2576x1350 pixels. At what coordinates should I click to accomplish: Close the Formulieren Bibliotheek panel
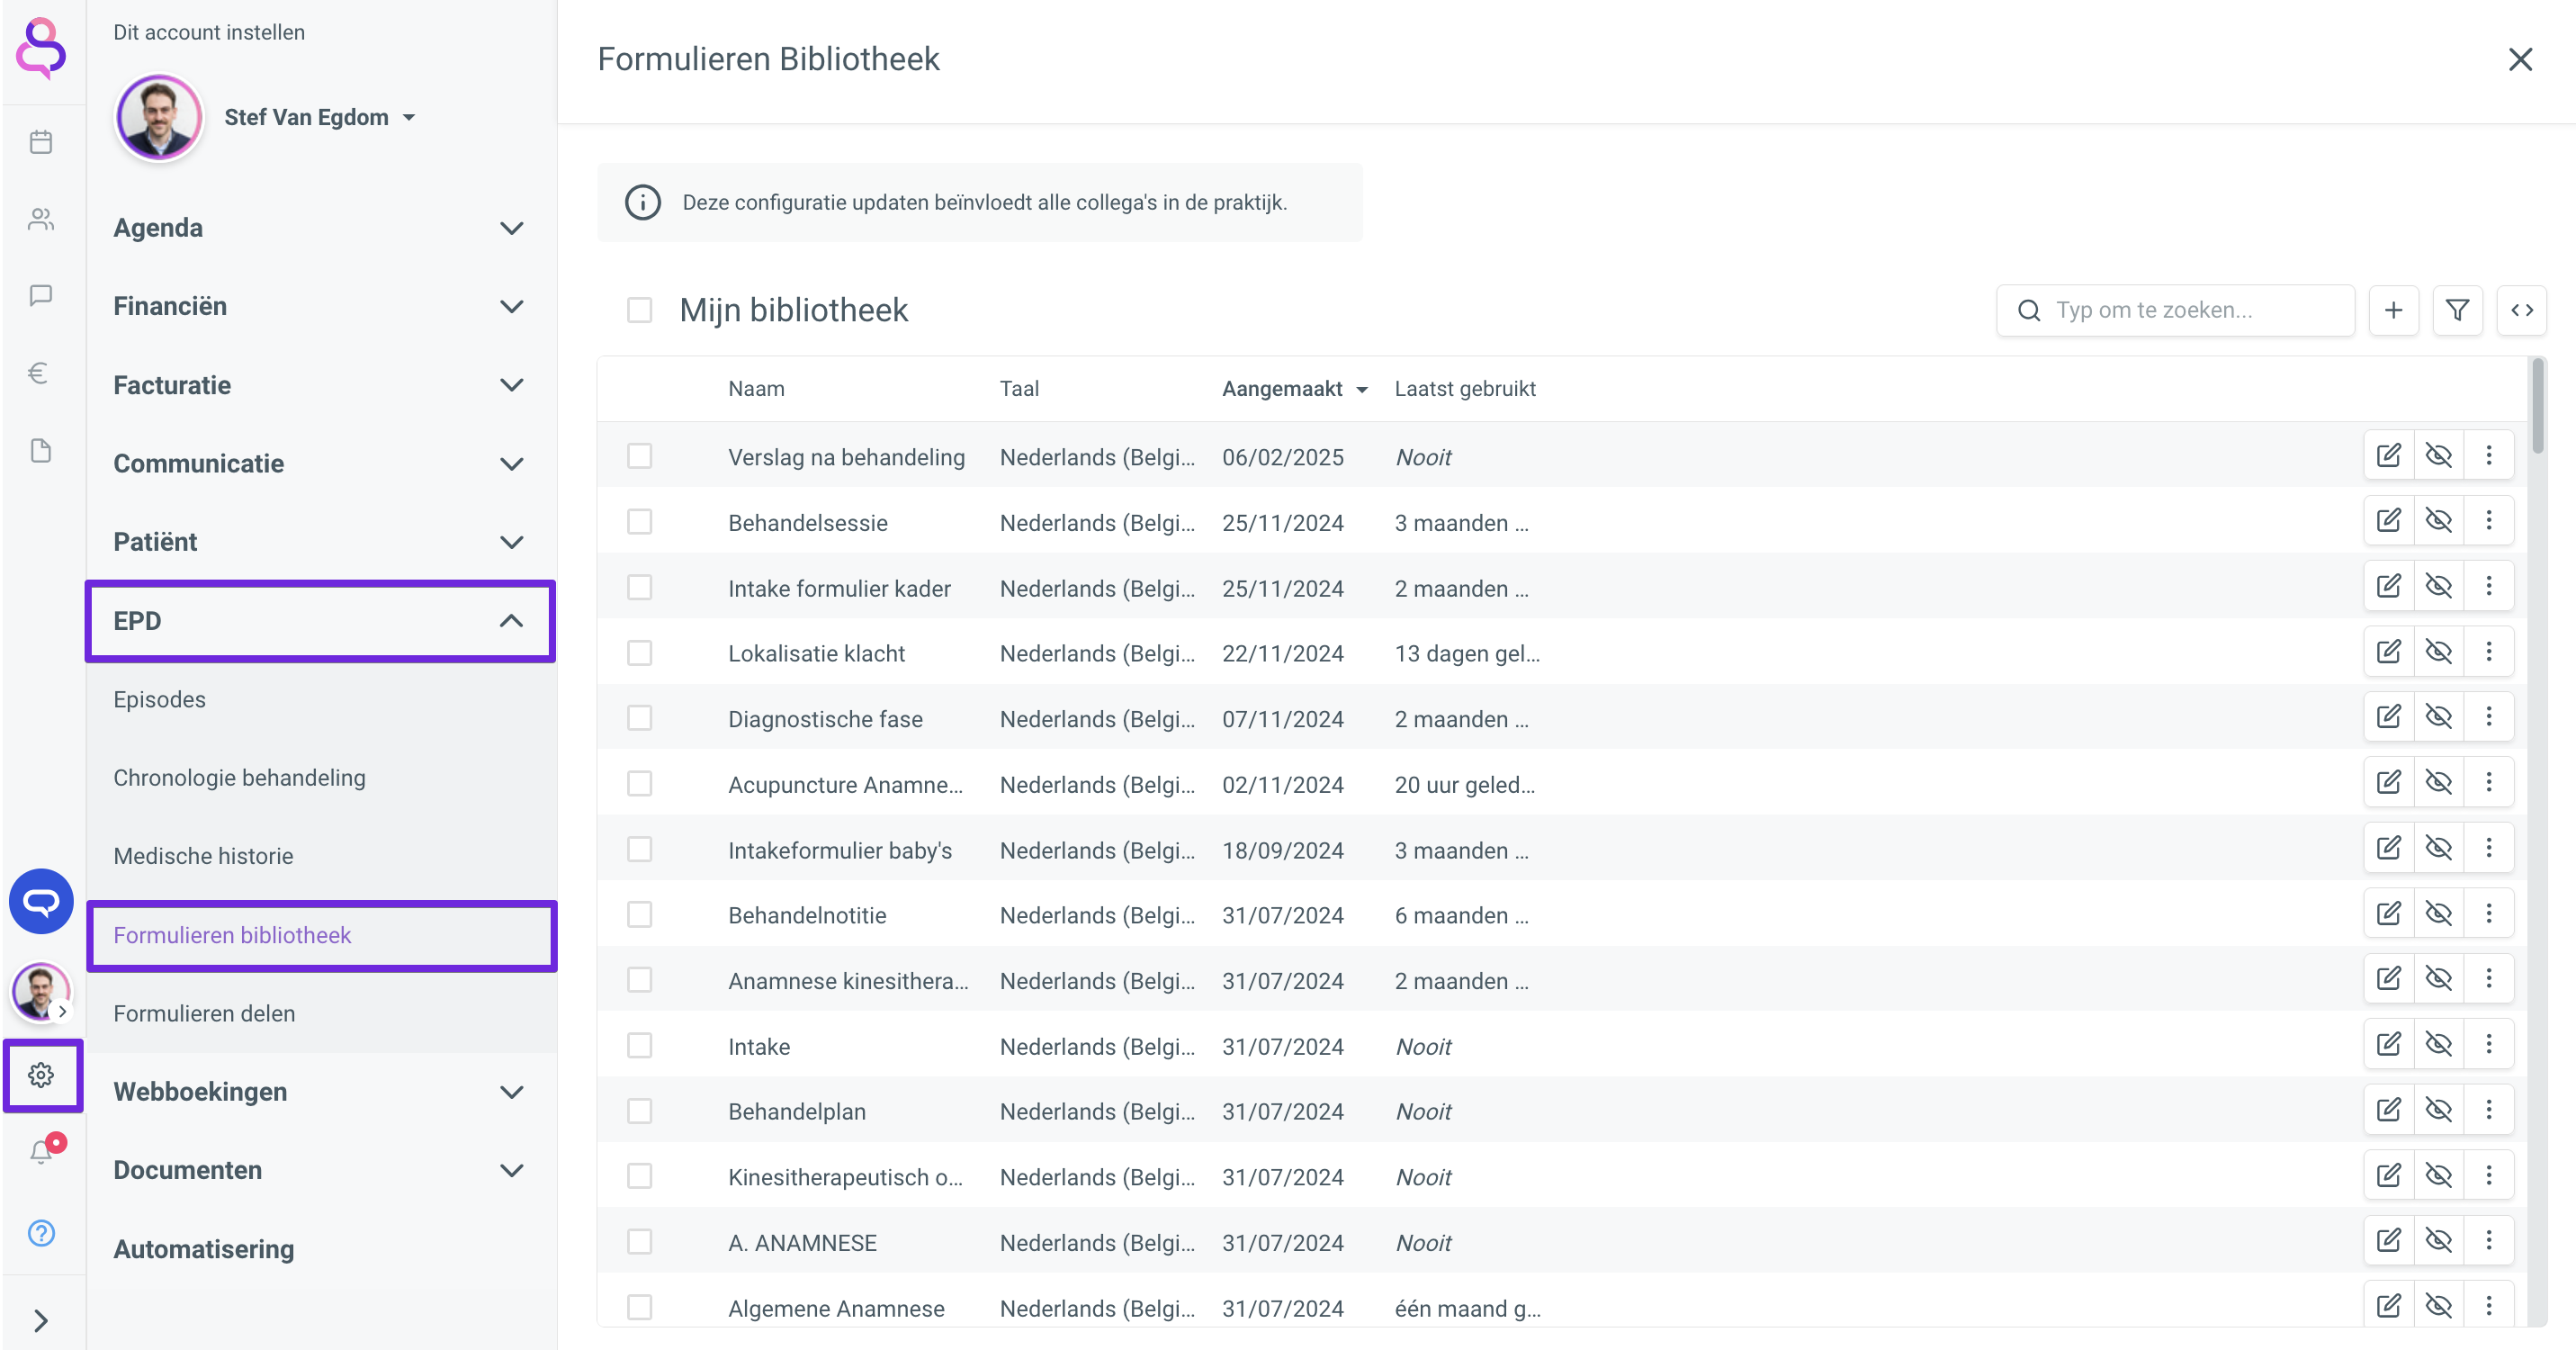[2520, 60]
